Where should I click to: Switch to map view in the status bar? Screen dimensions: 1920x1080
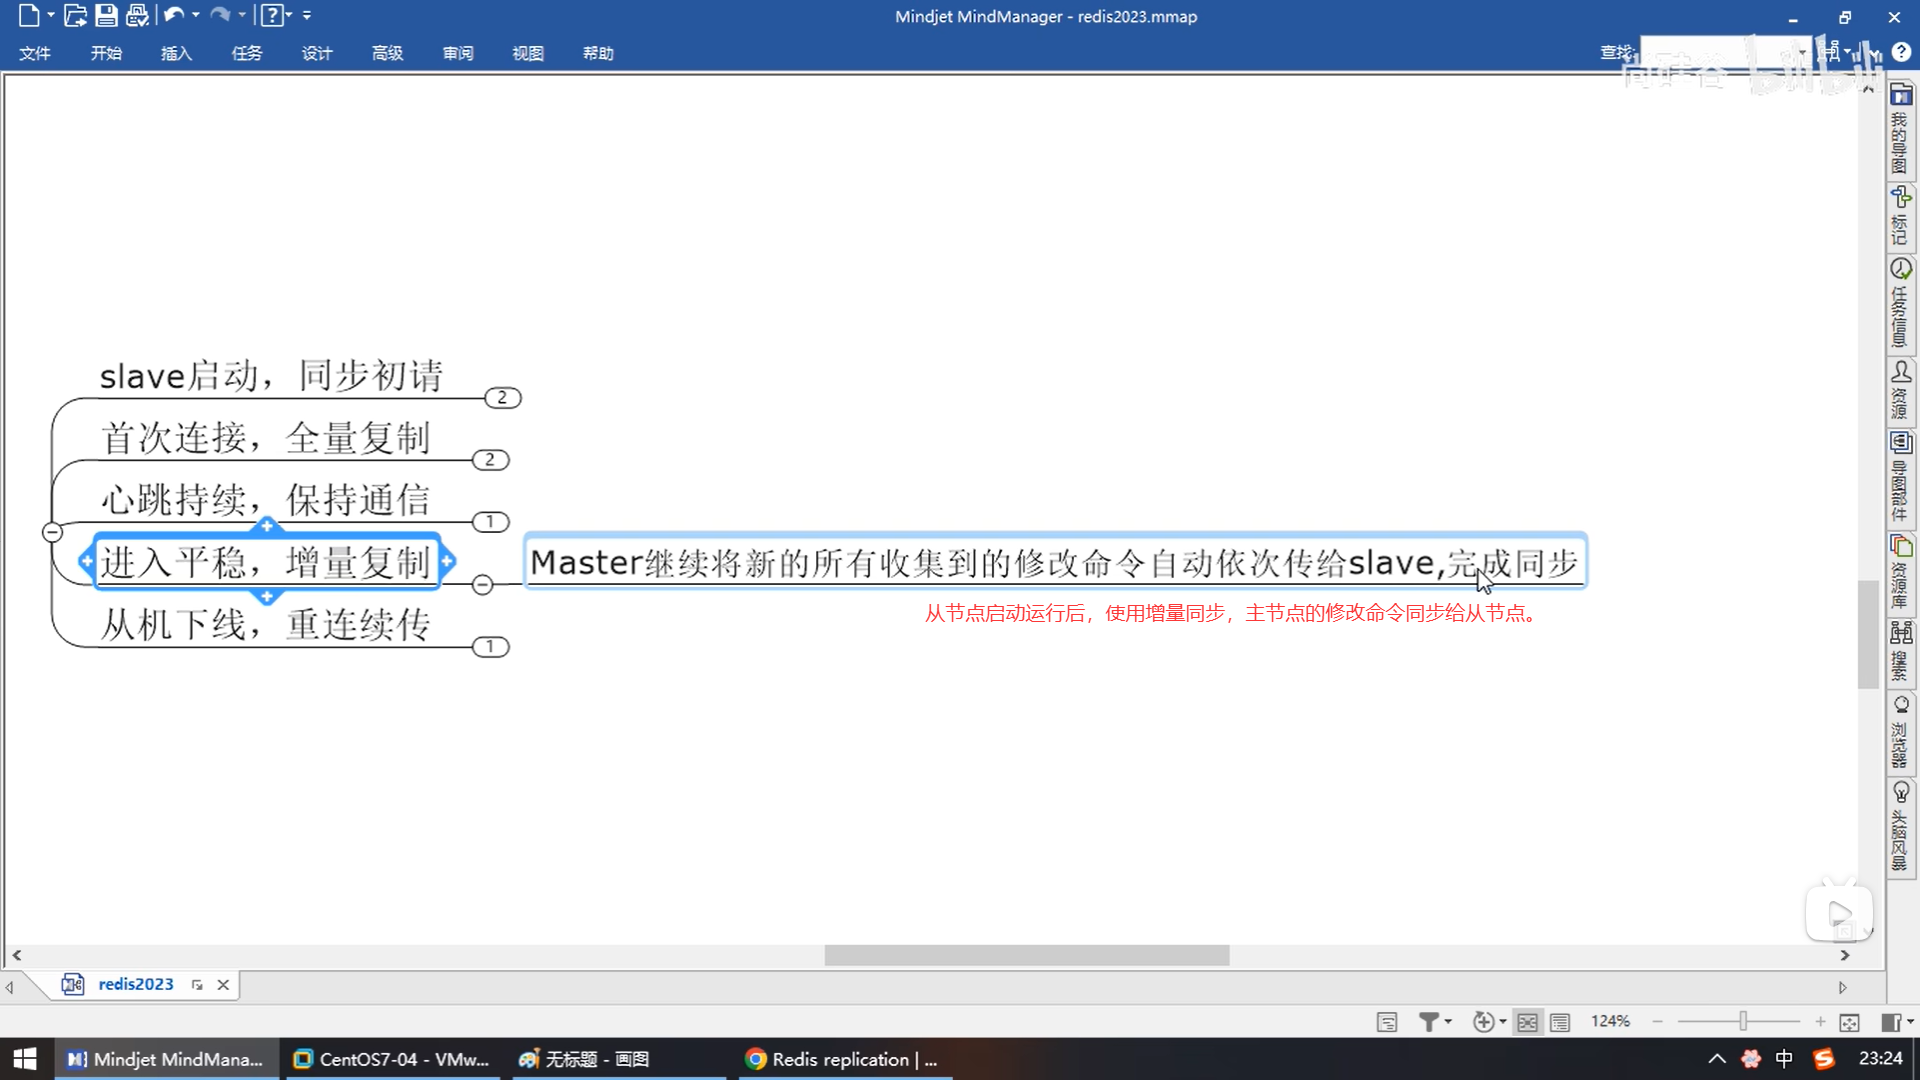[1527, 1022]
